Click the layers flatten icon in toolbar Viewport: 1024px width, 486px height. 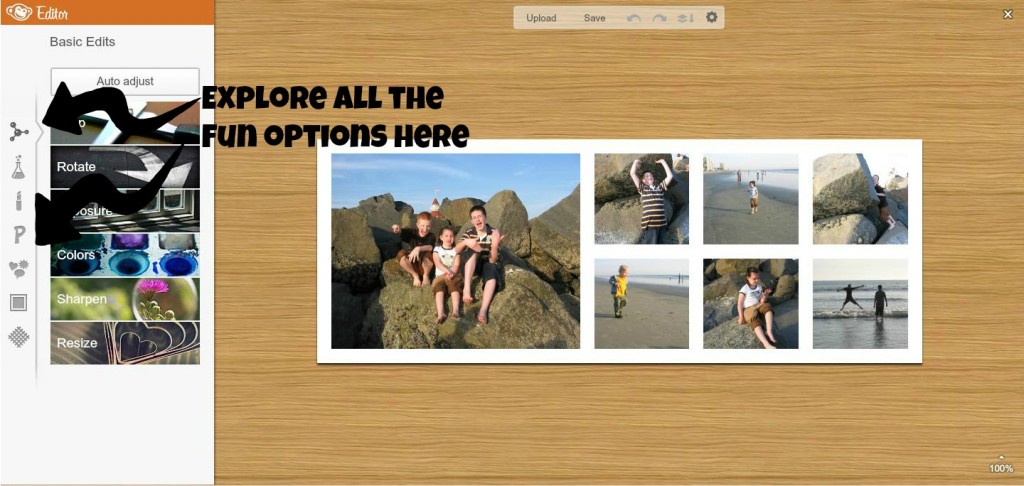(x=686, y=18)
